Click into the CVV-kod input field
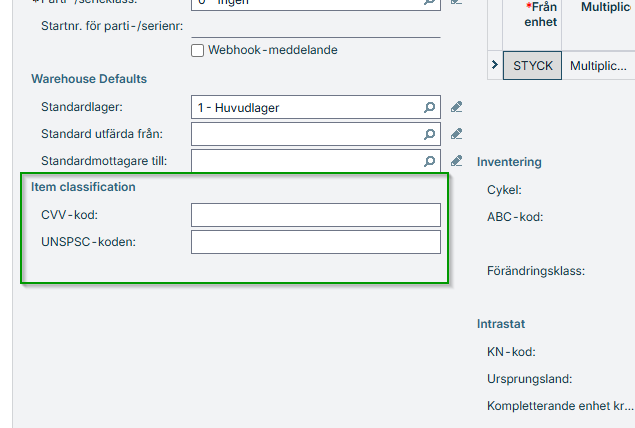 (x=315, y=215)
